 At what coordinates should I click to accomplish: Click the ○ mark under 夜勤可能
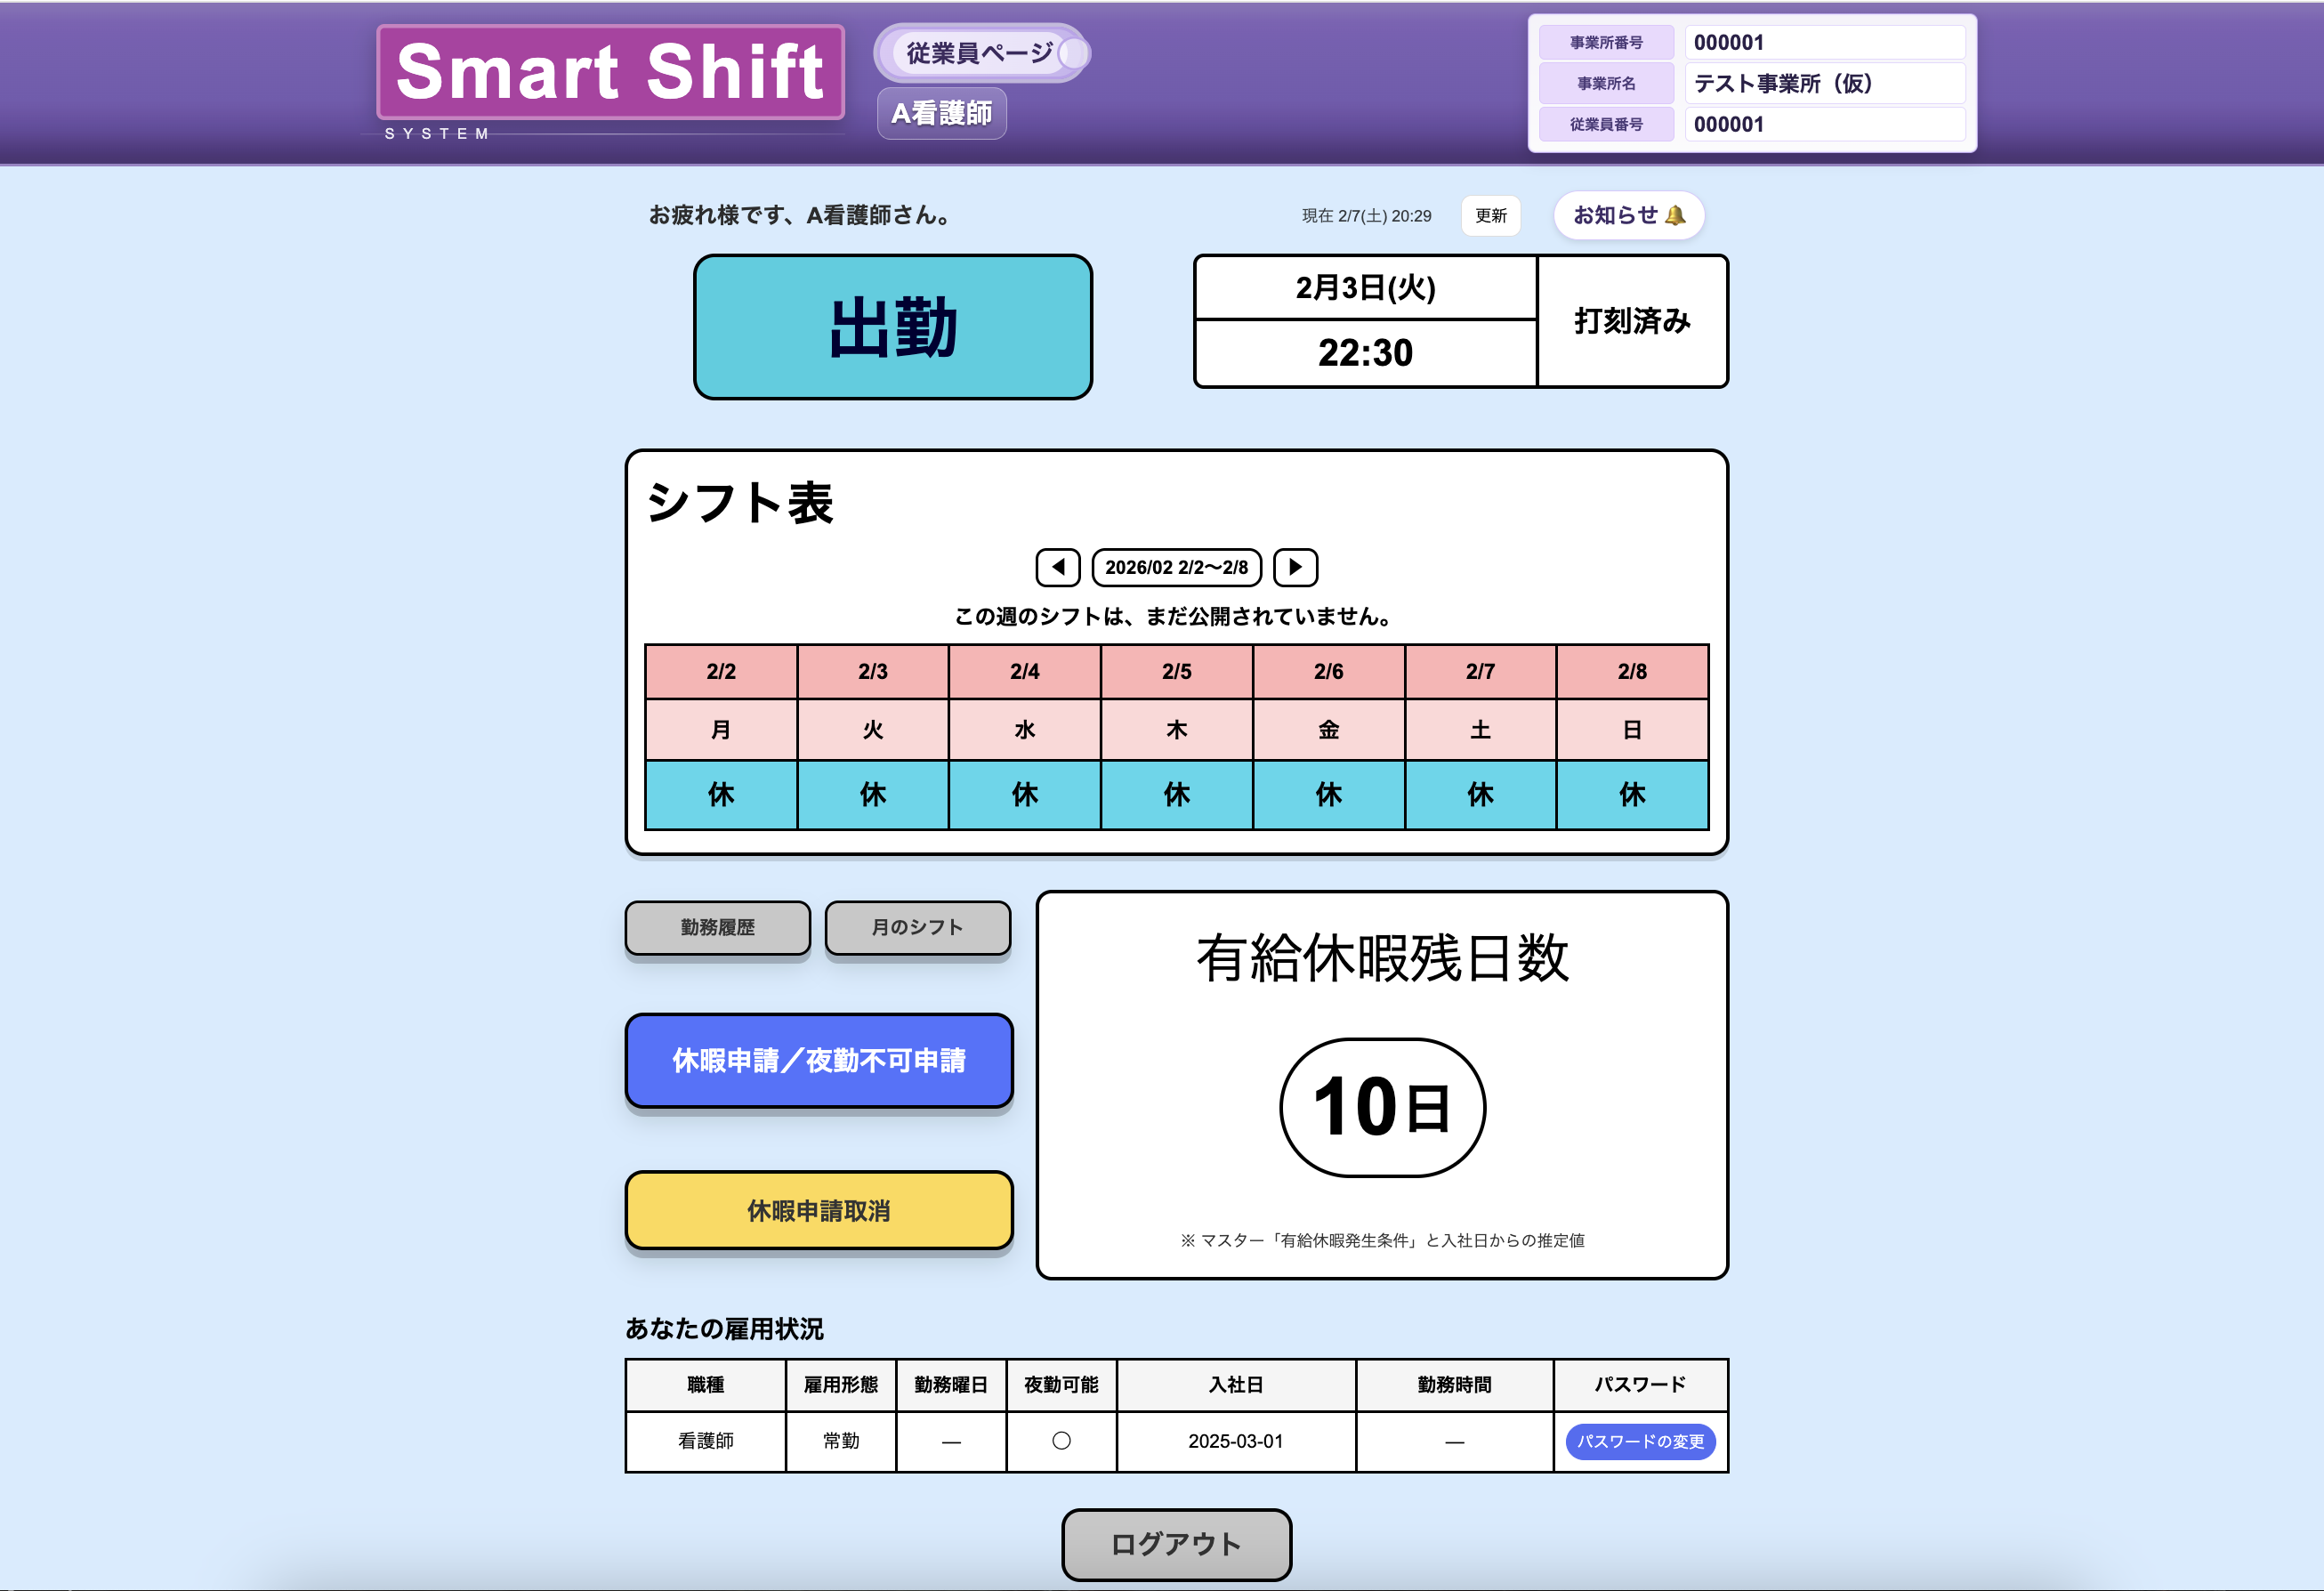point(1061,1441)
